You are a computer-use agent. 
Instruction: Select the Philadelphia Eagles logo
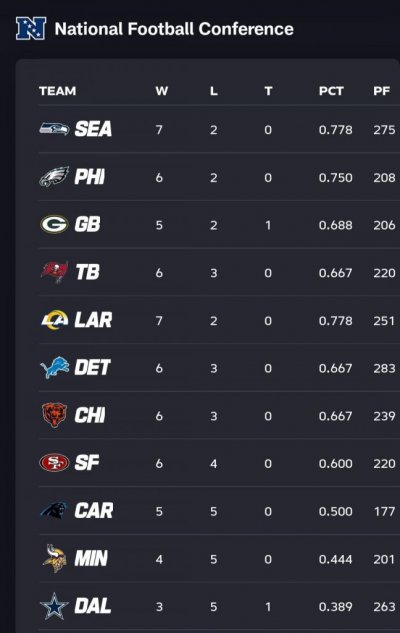pos(54,176)
